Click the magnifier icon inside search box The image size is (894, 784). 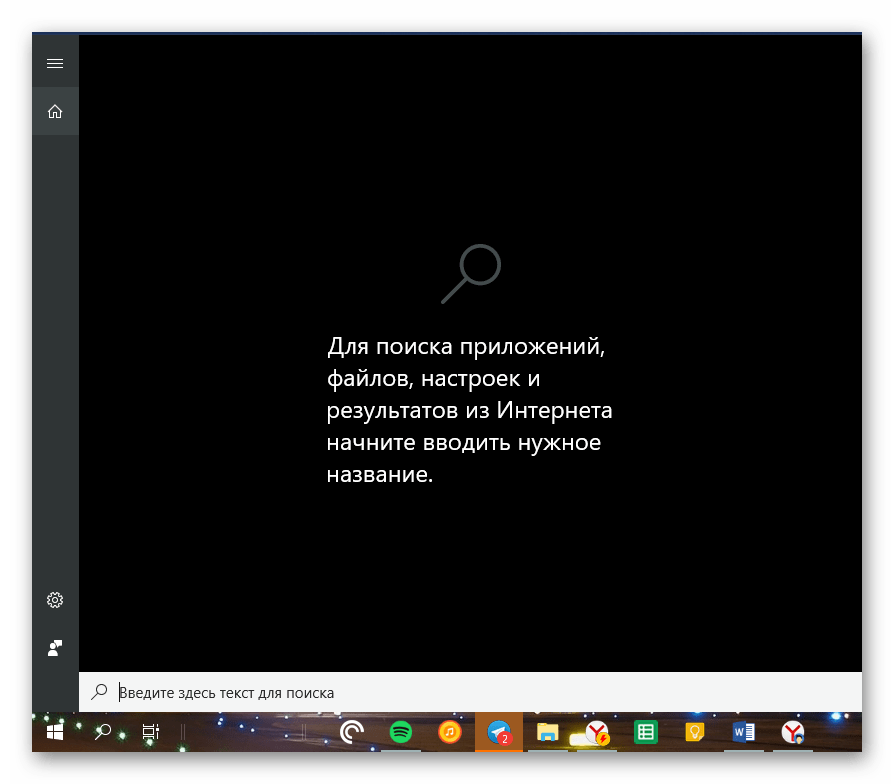(x=100, y=692)
